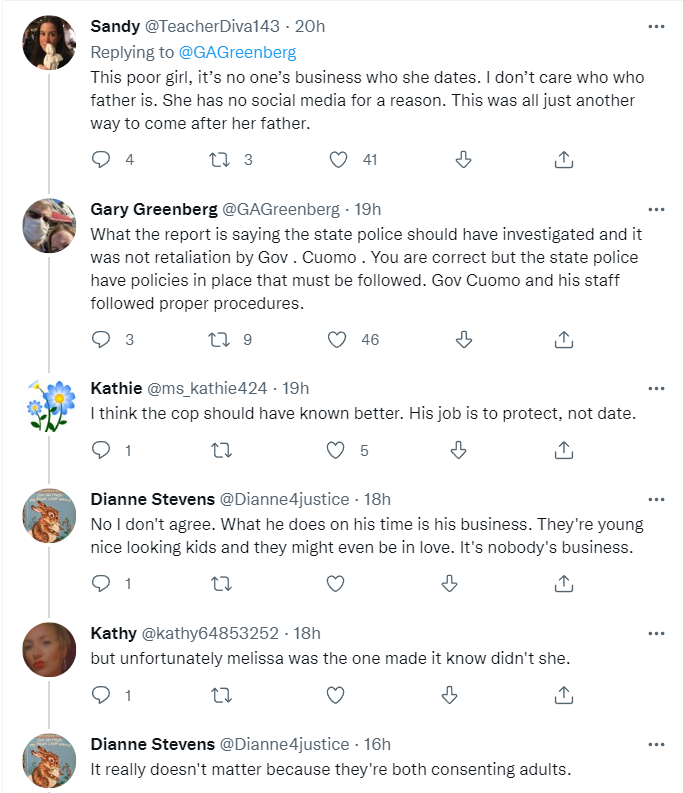Like Dianne Stevens' 18h tweet

pos(338,582)
